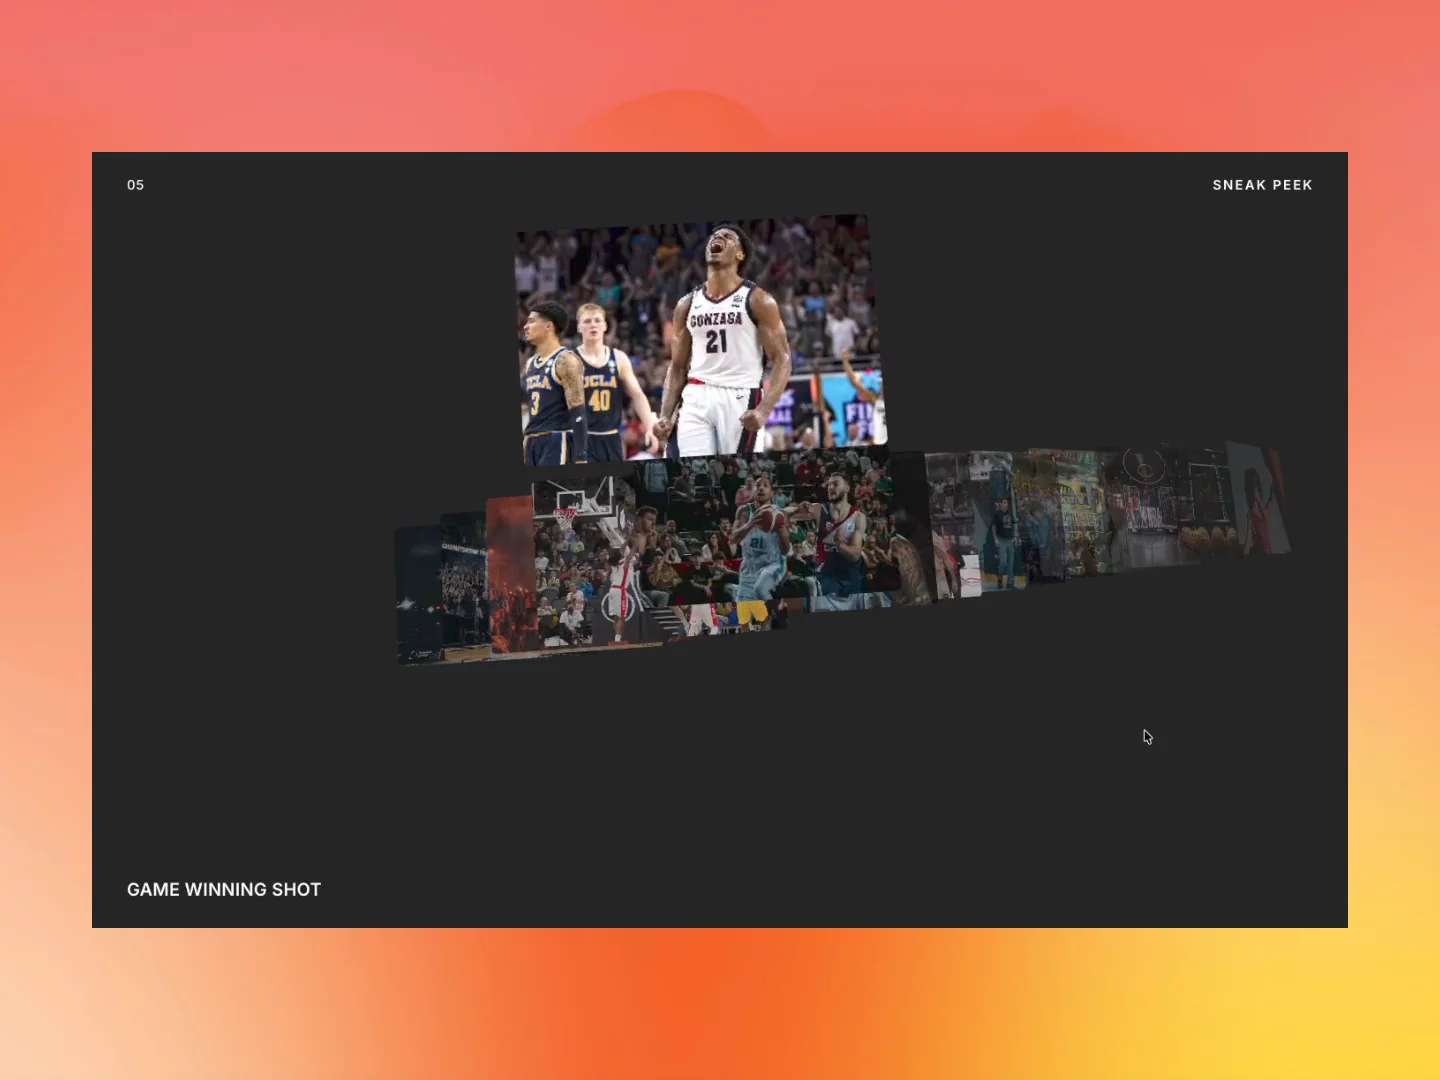Open the woman in red dress thumbnail
1440x1080 pixels.
(x=1259, y=498)
